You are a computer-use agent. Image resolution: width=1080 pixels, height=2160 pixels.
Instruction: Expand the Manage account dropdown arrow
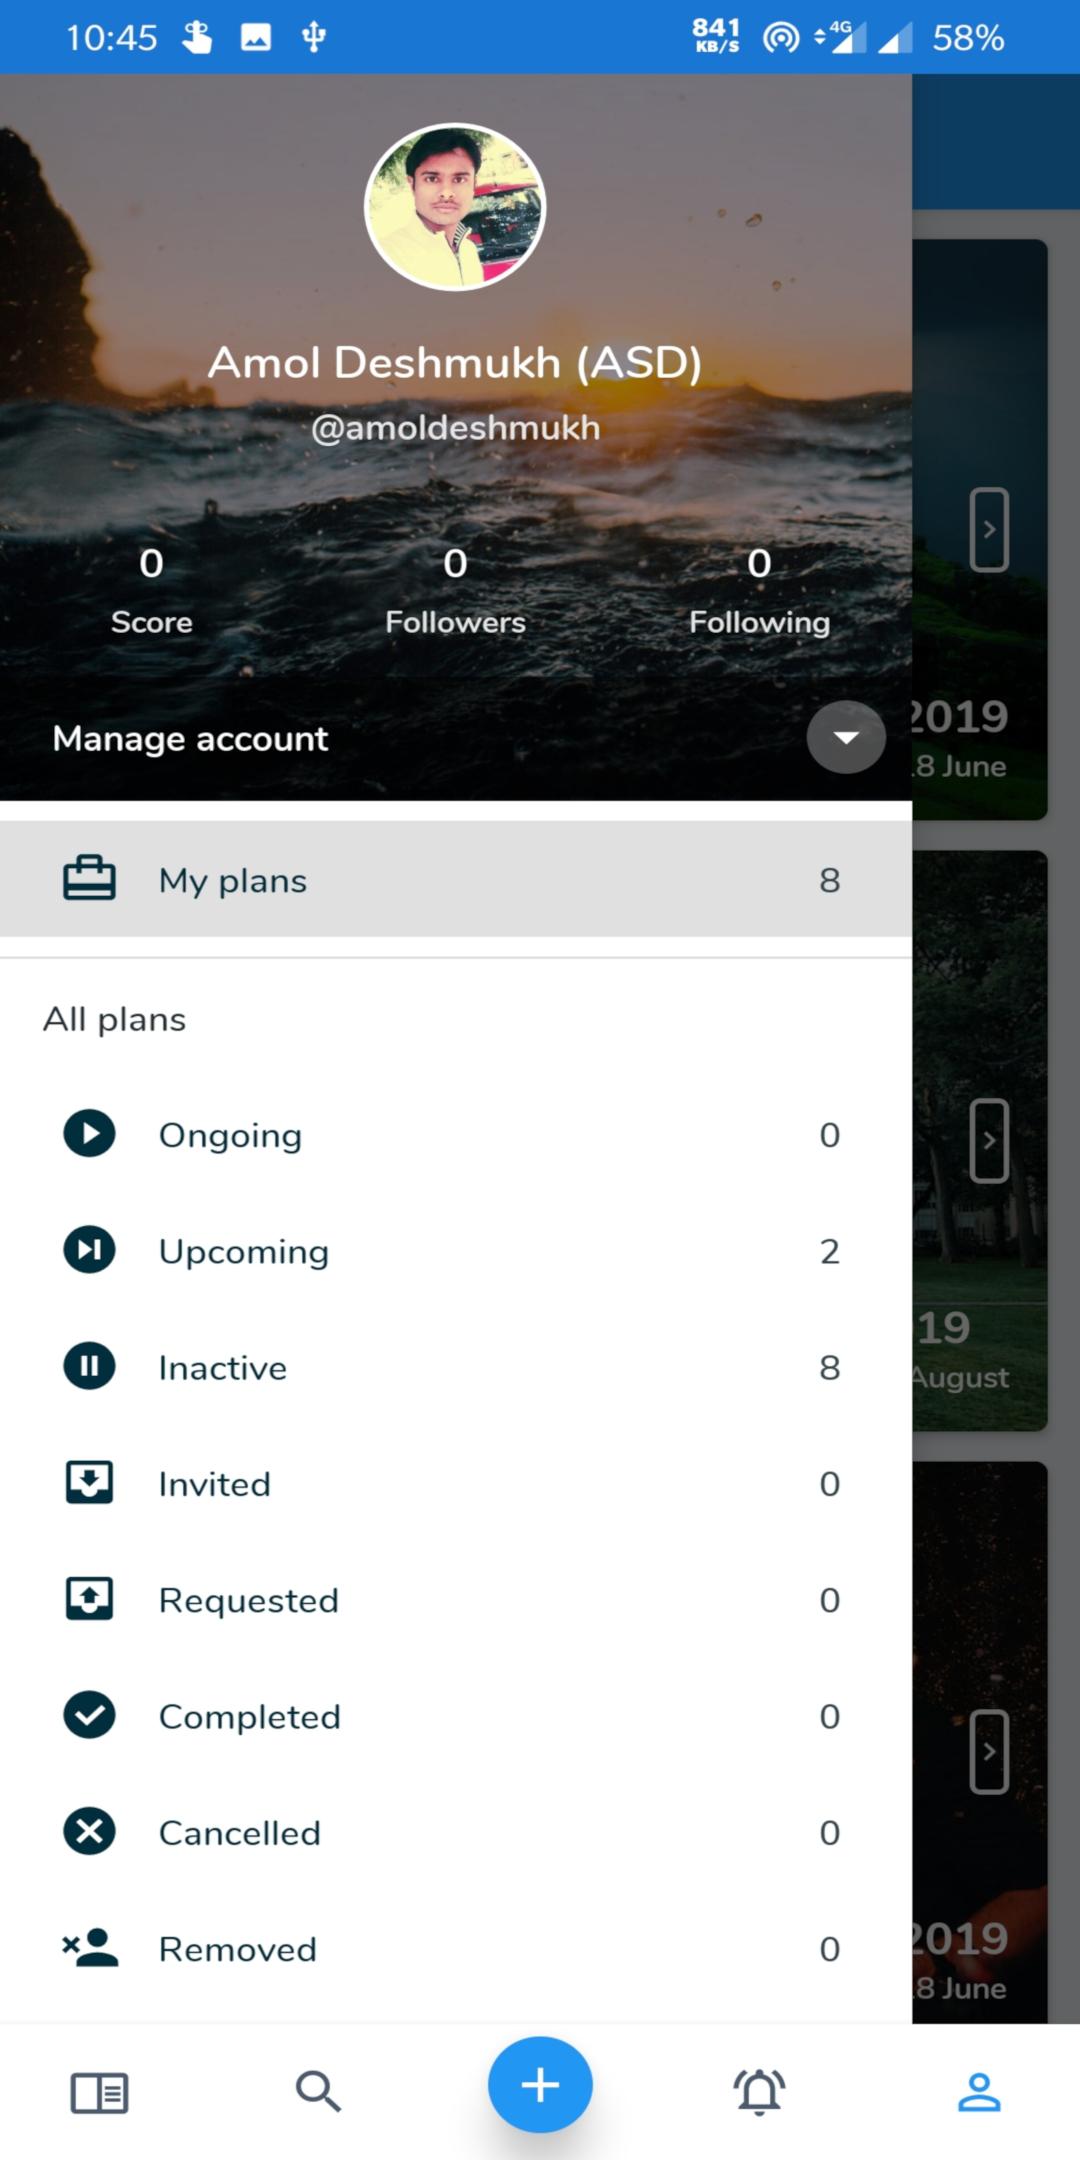point(846,738)
